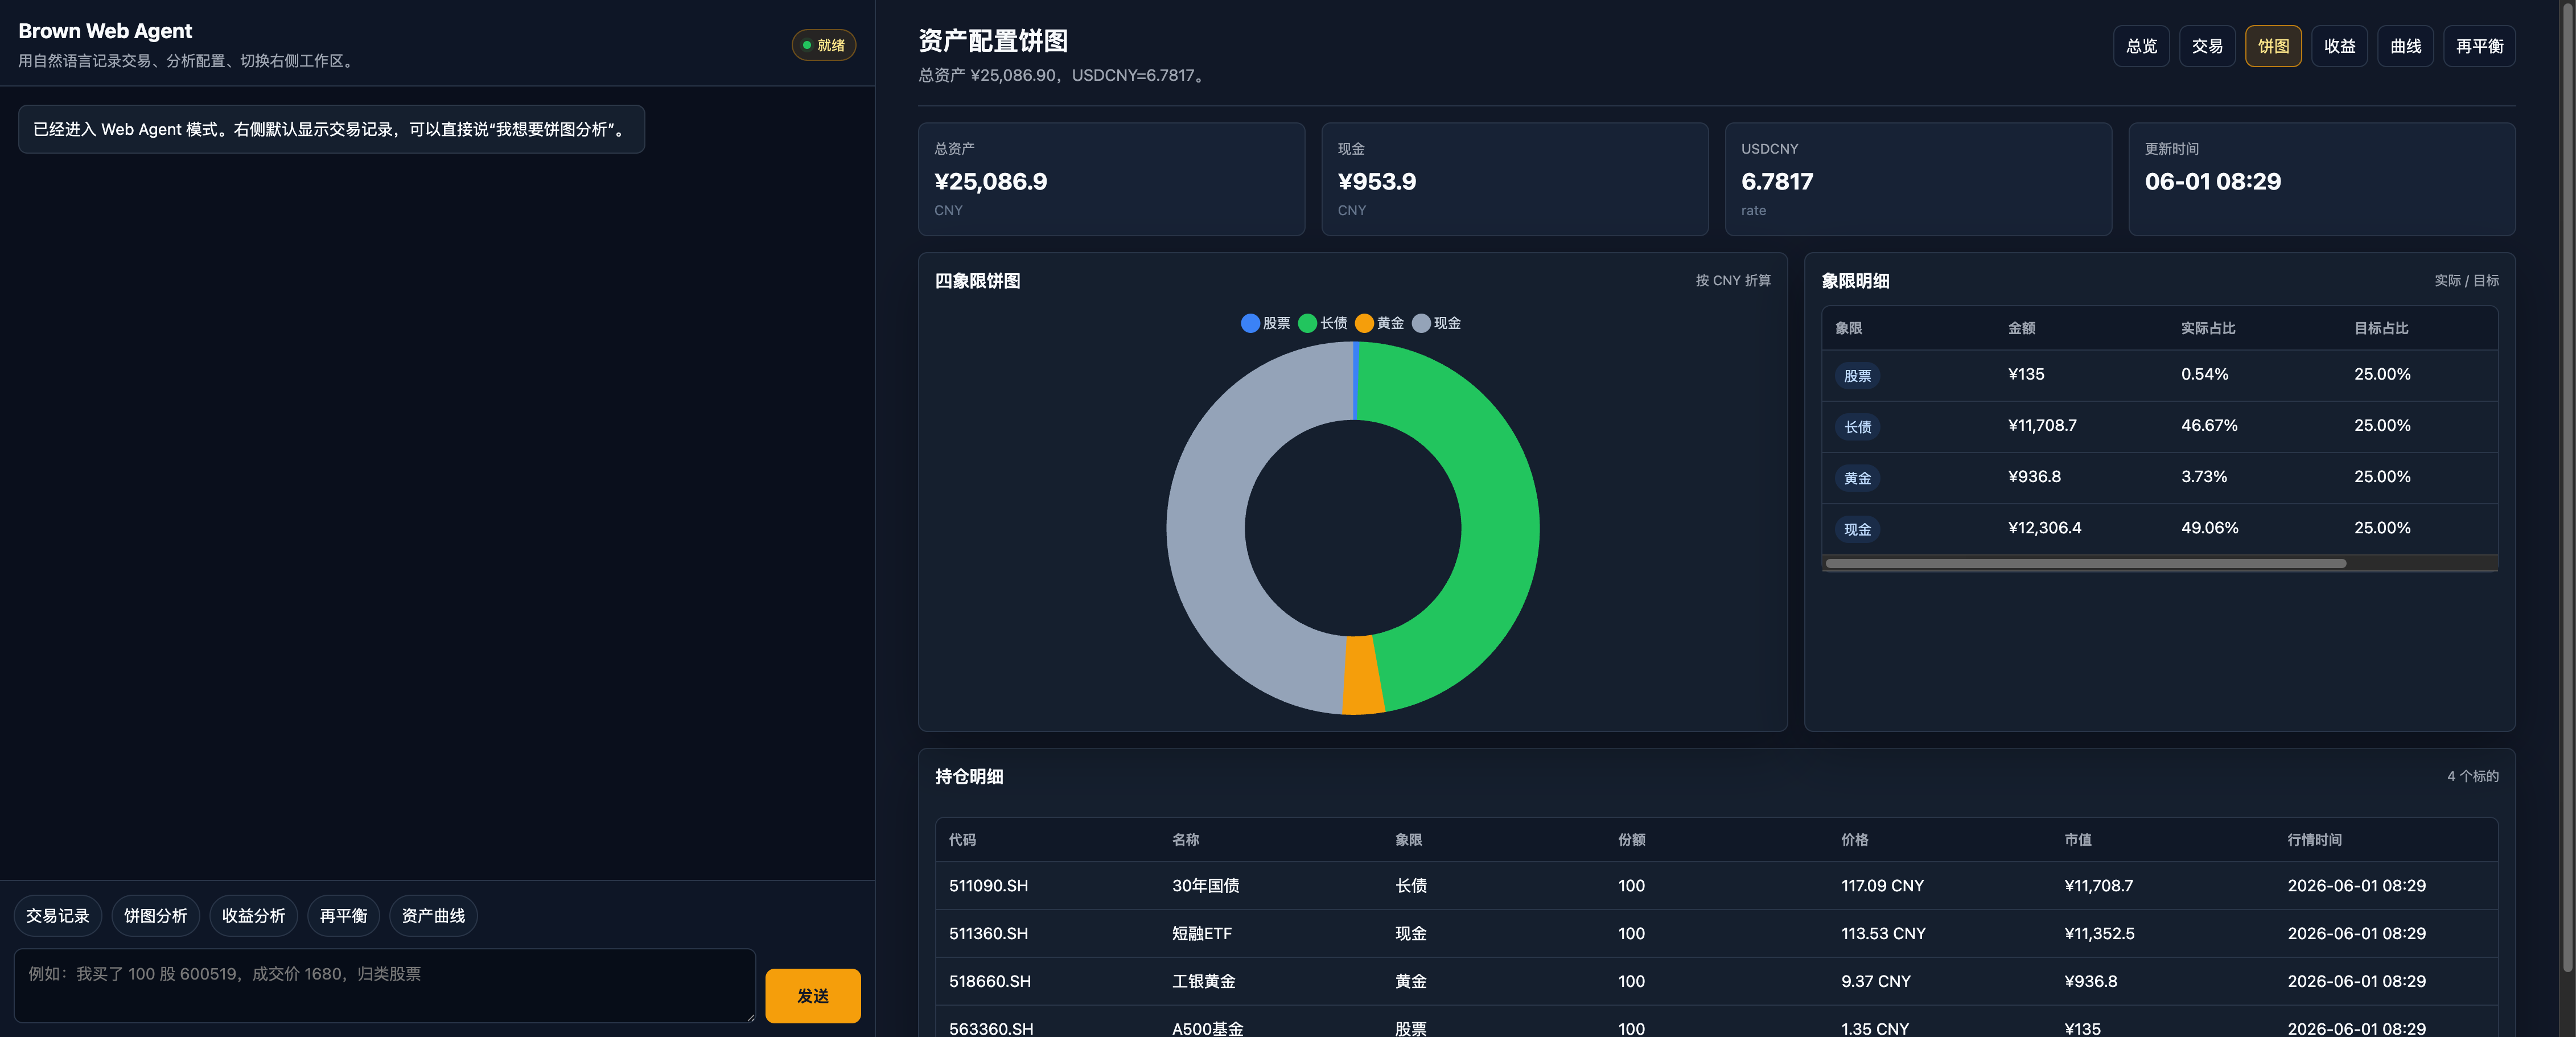The width and height of the screenshot is (2576, 1037).
Task: Click the Web Agent welcome message bubble
Action: point(331,129)
